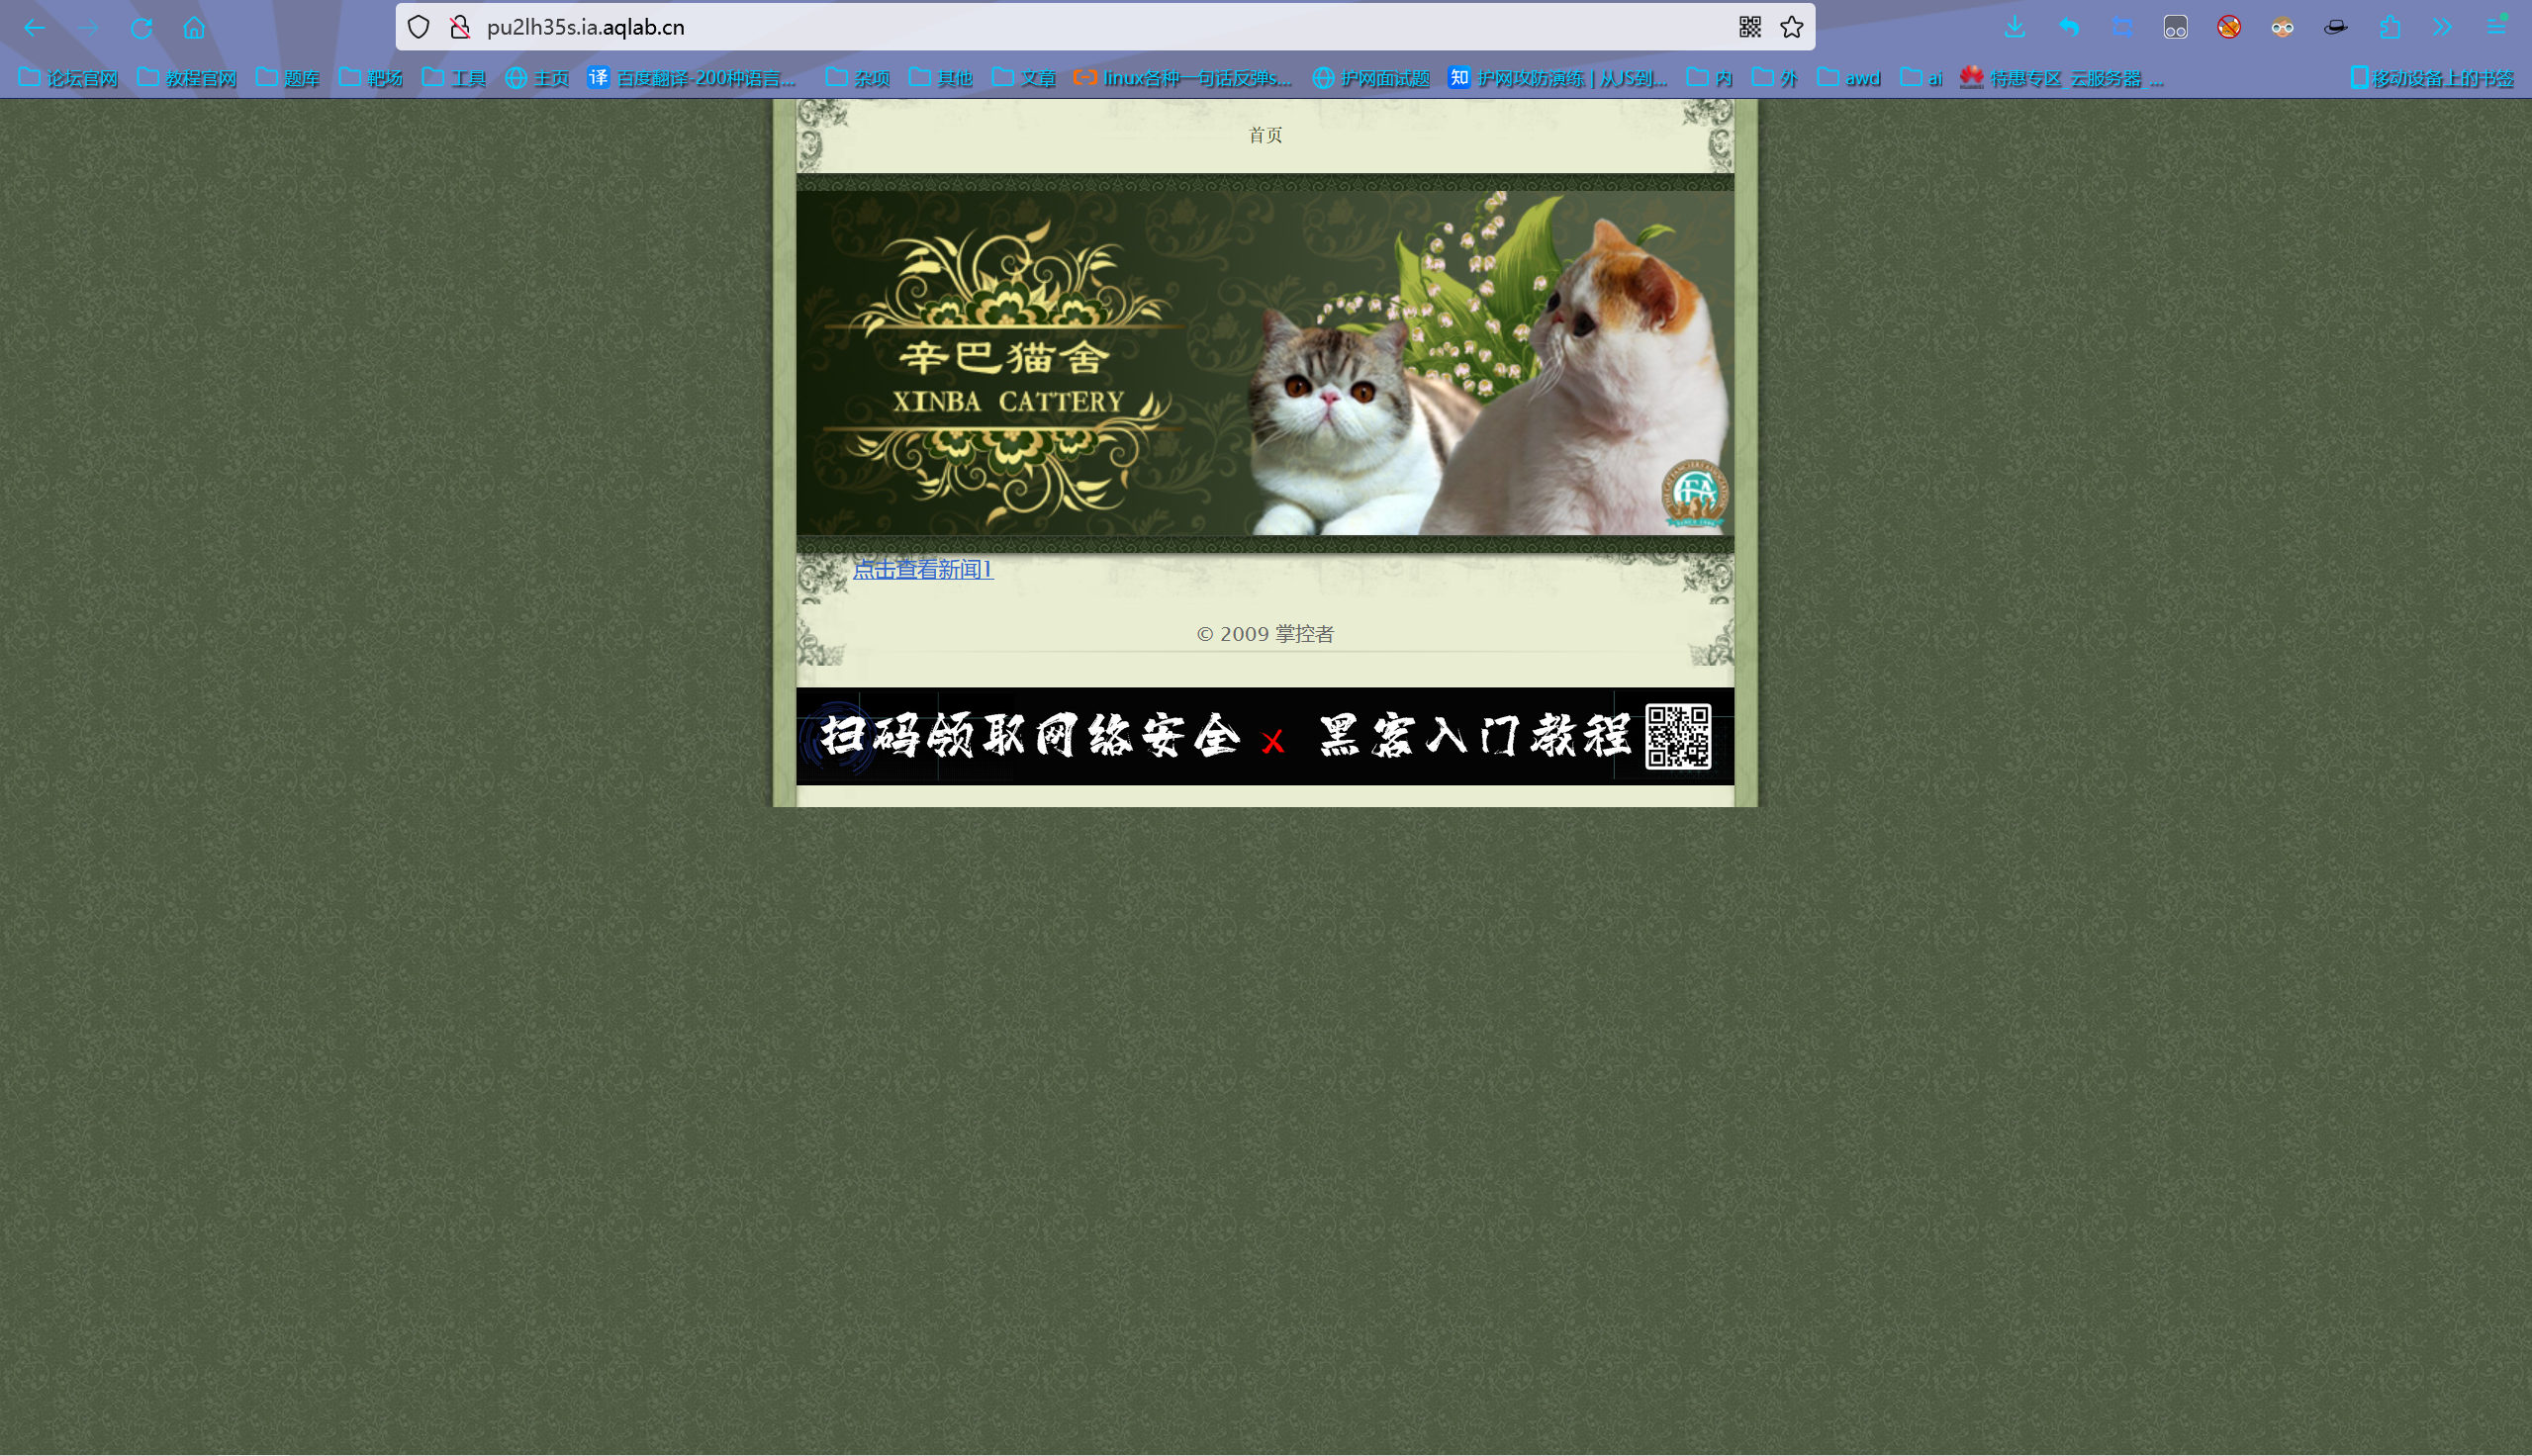Image resolution: width=2532 pixels, height=1456 pixels.
Task: Open the Downloads panel
Action: [2013, 27]
